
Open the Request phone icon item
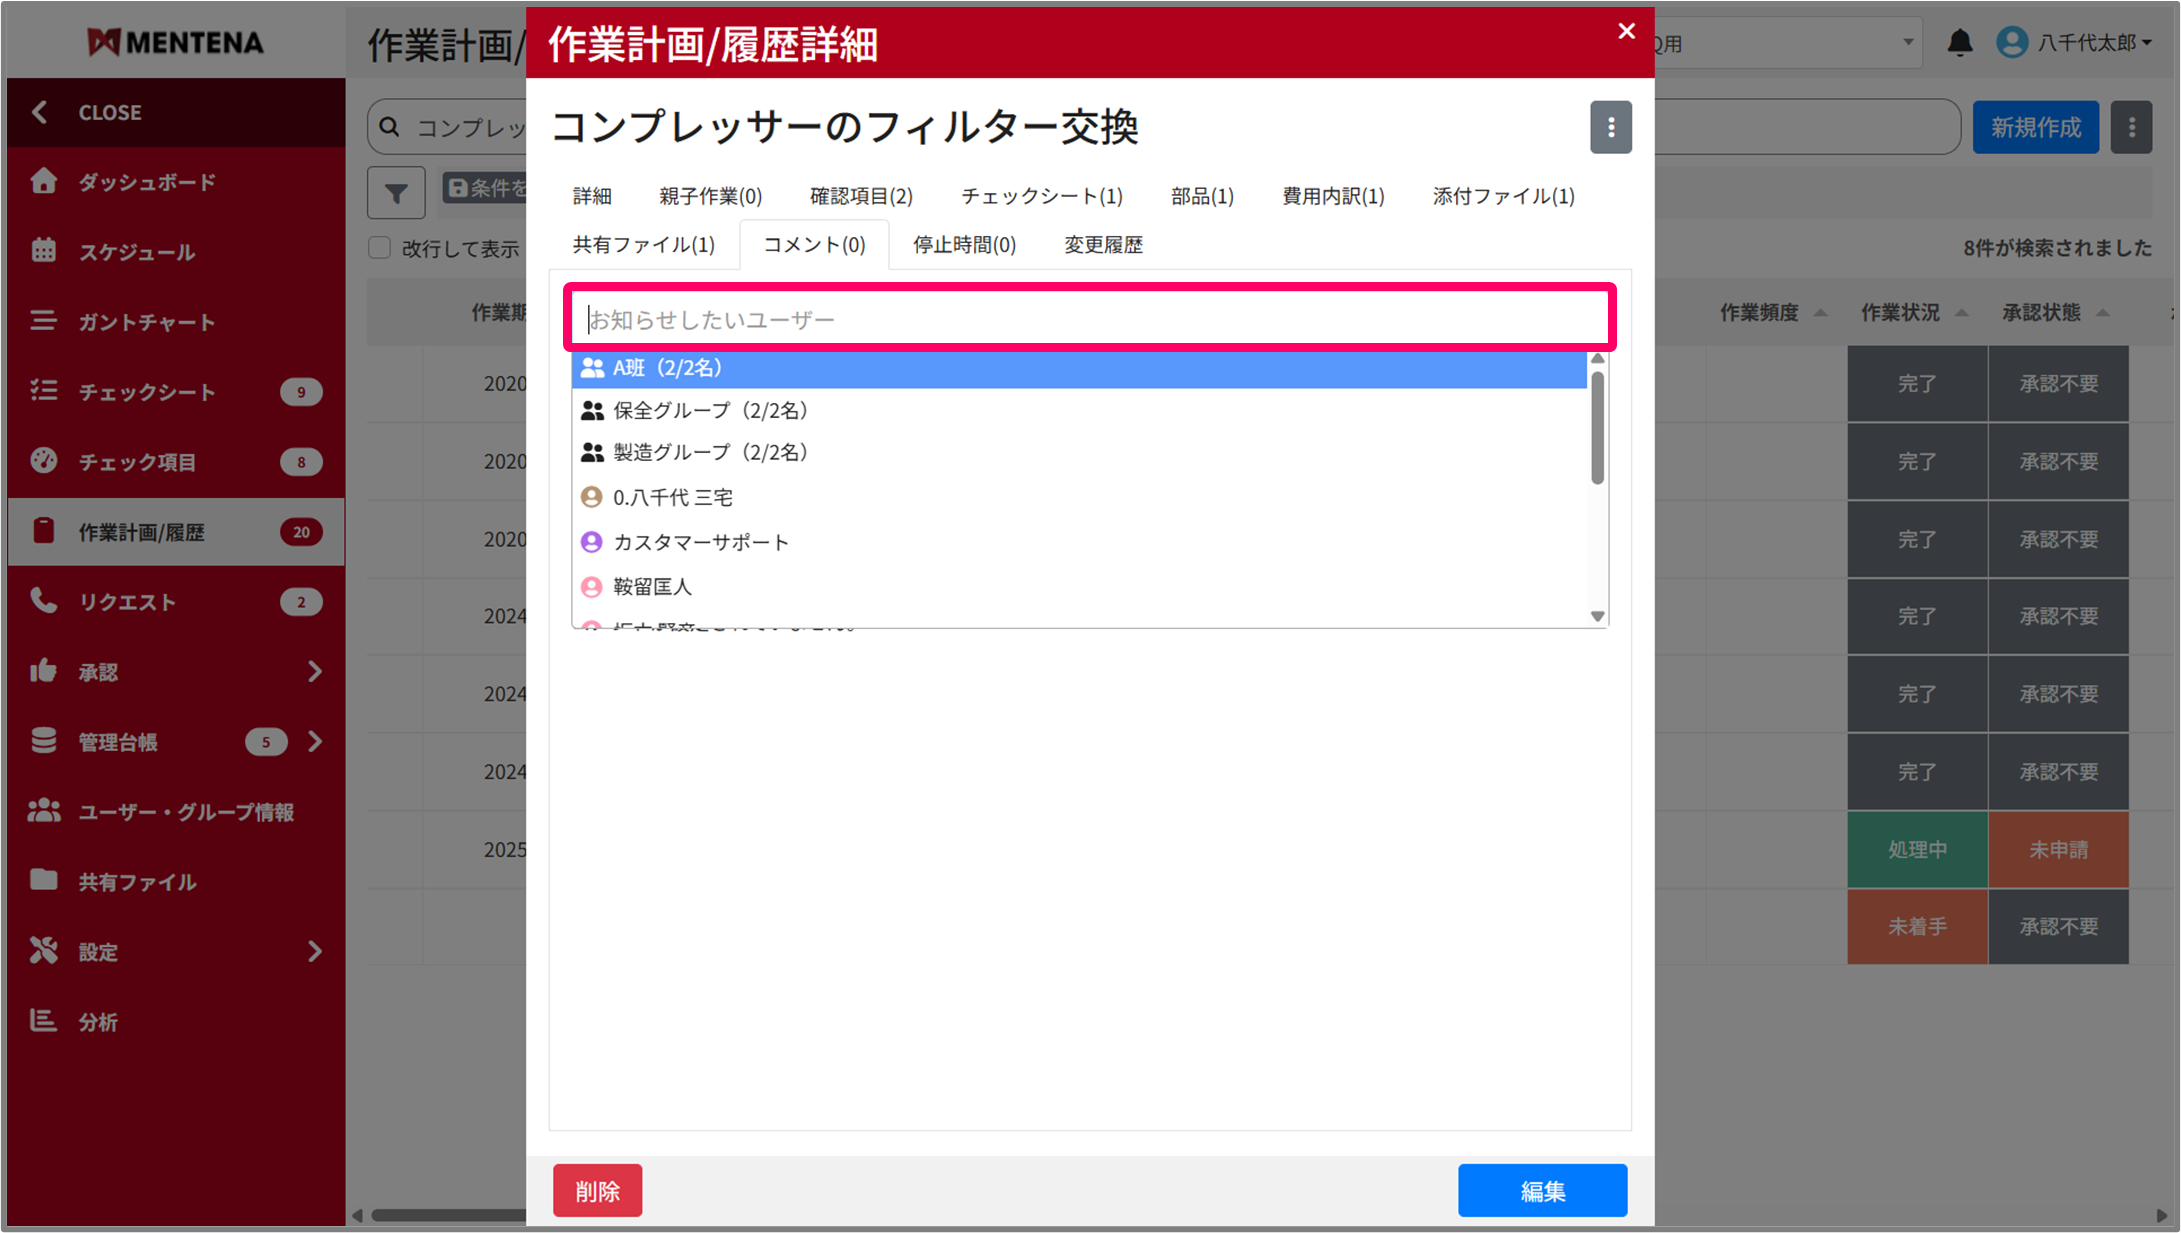coord(44,601)
